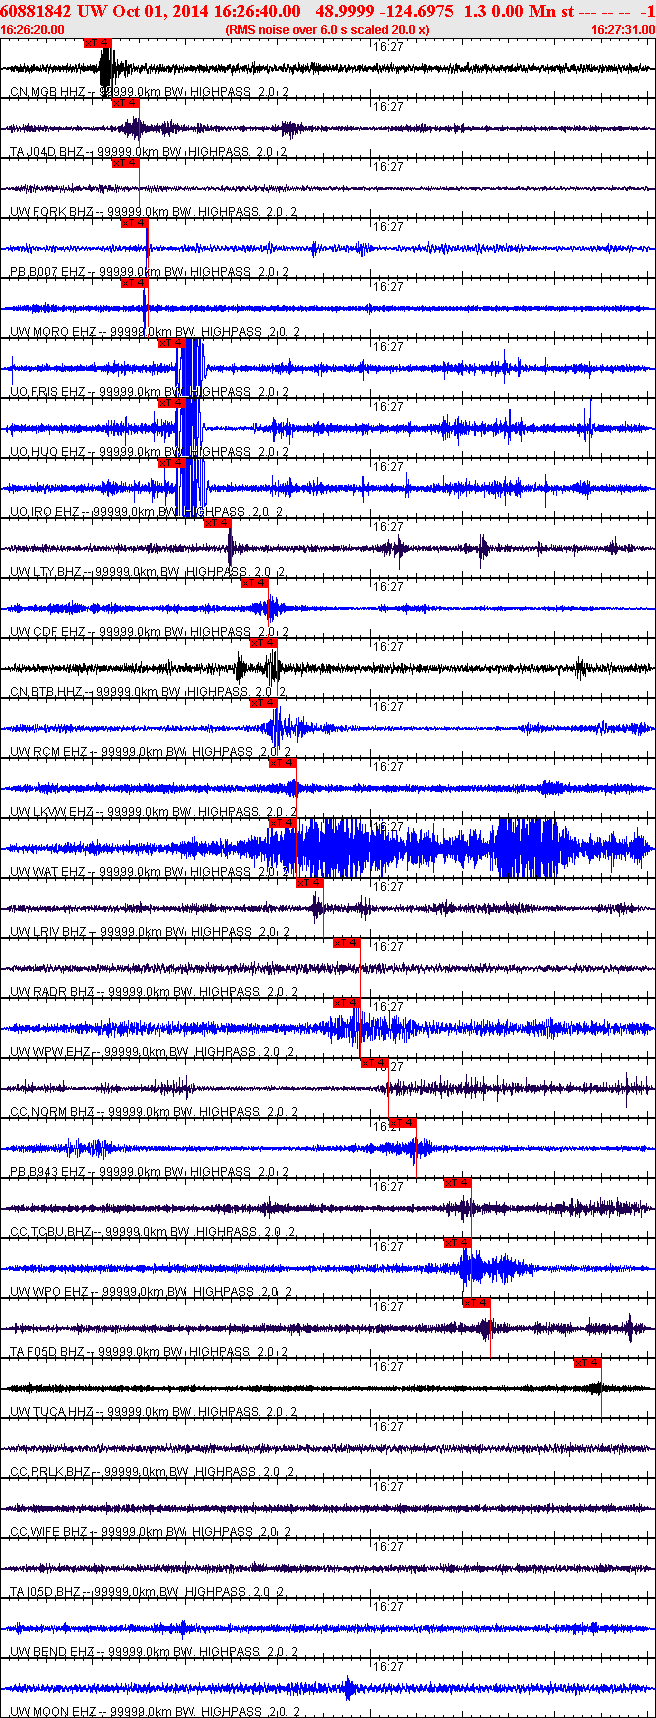Screen dimensions: 656x1718
Task: Click the red pick on UW.WPO EHZ trace
Action: (458, 1243)
